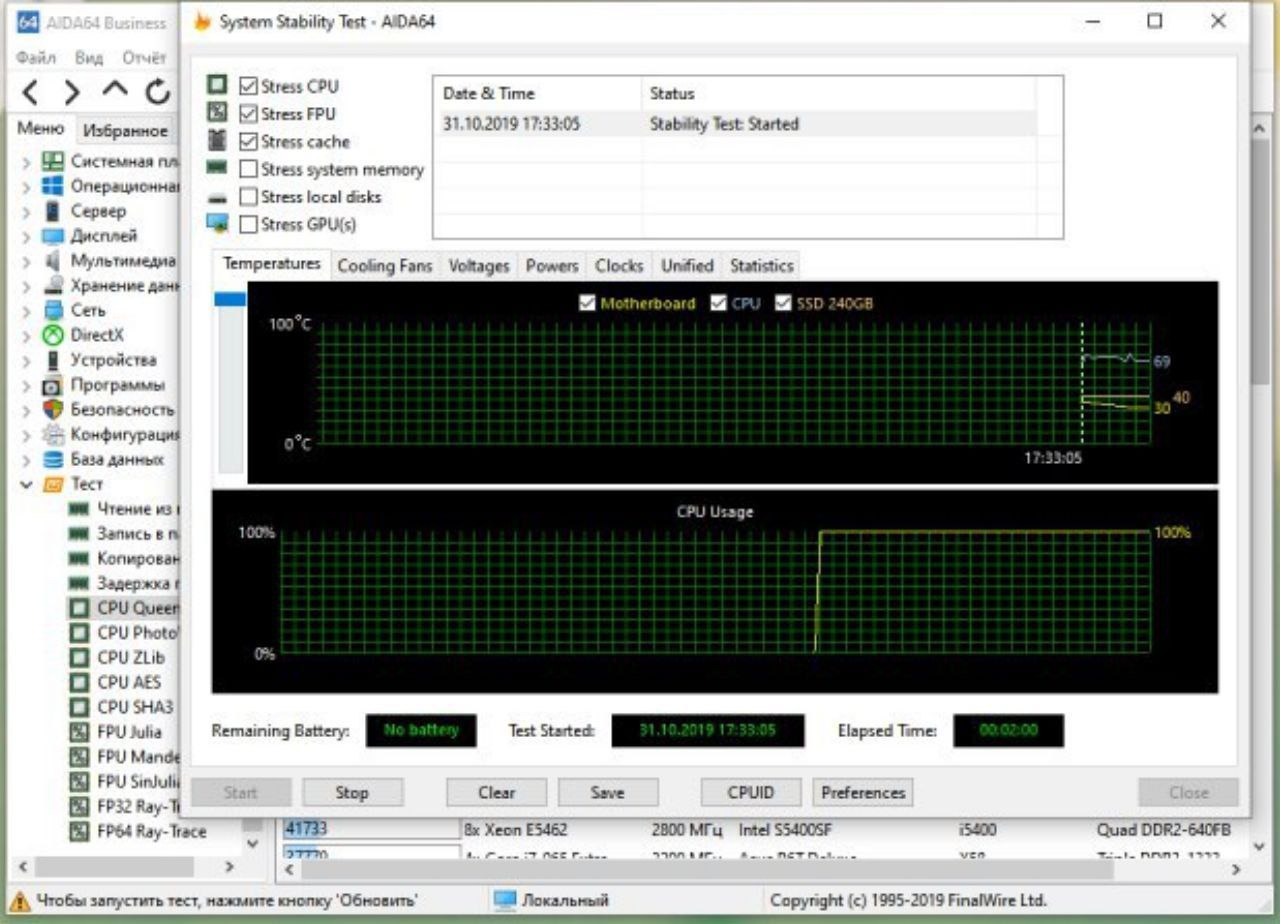
Task: Click the Clear button
Action: (x=496, y=793)
